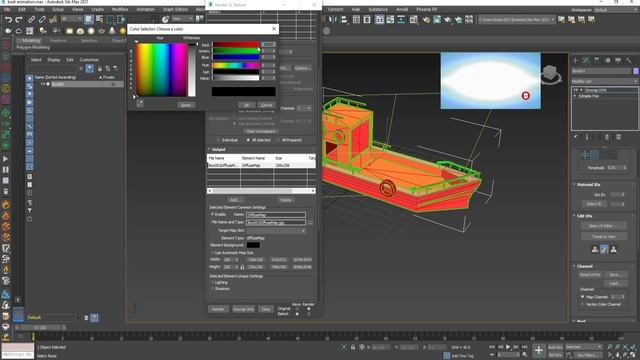This screenshot has height=360, width=640.
Task: Open the File menu
Action: tap(7, 9)
